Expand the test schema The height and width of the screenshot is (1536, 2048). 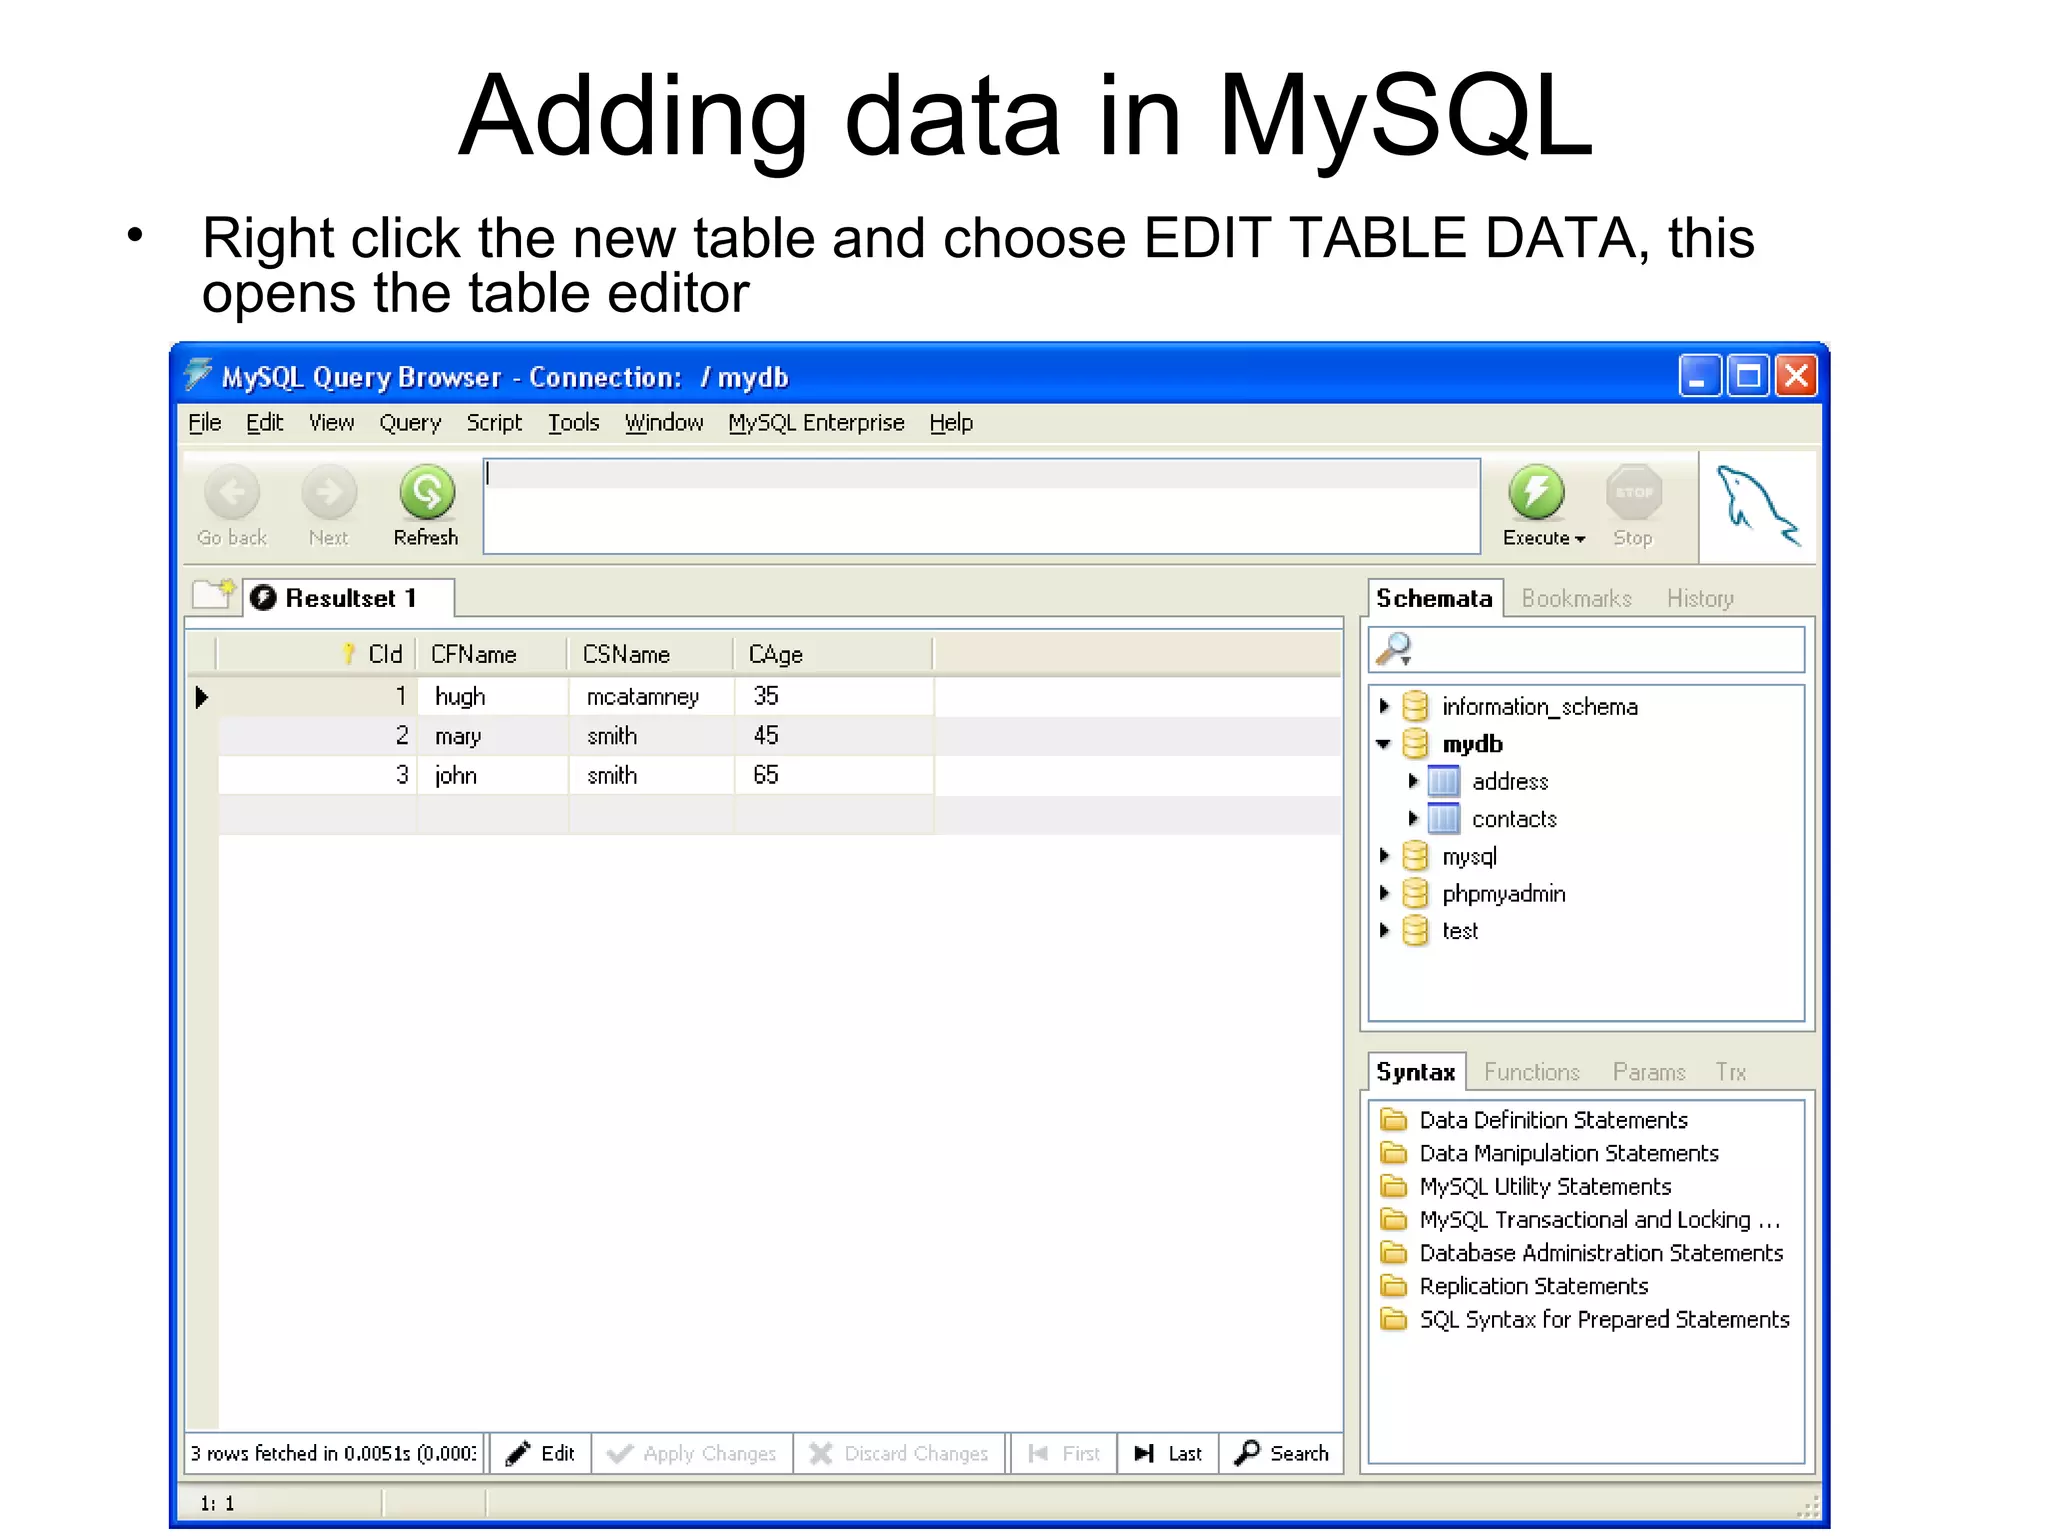[x=1385, y=930]
